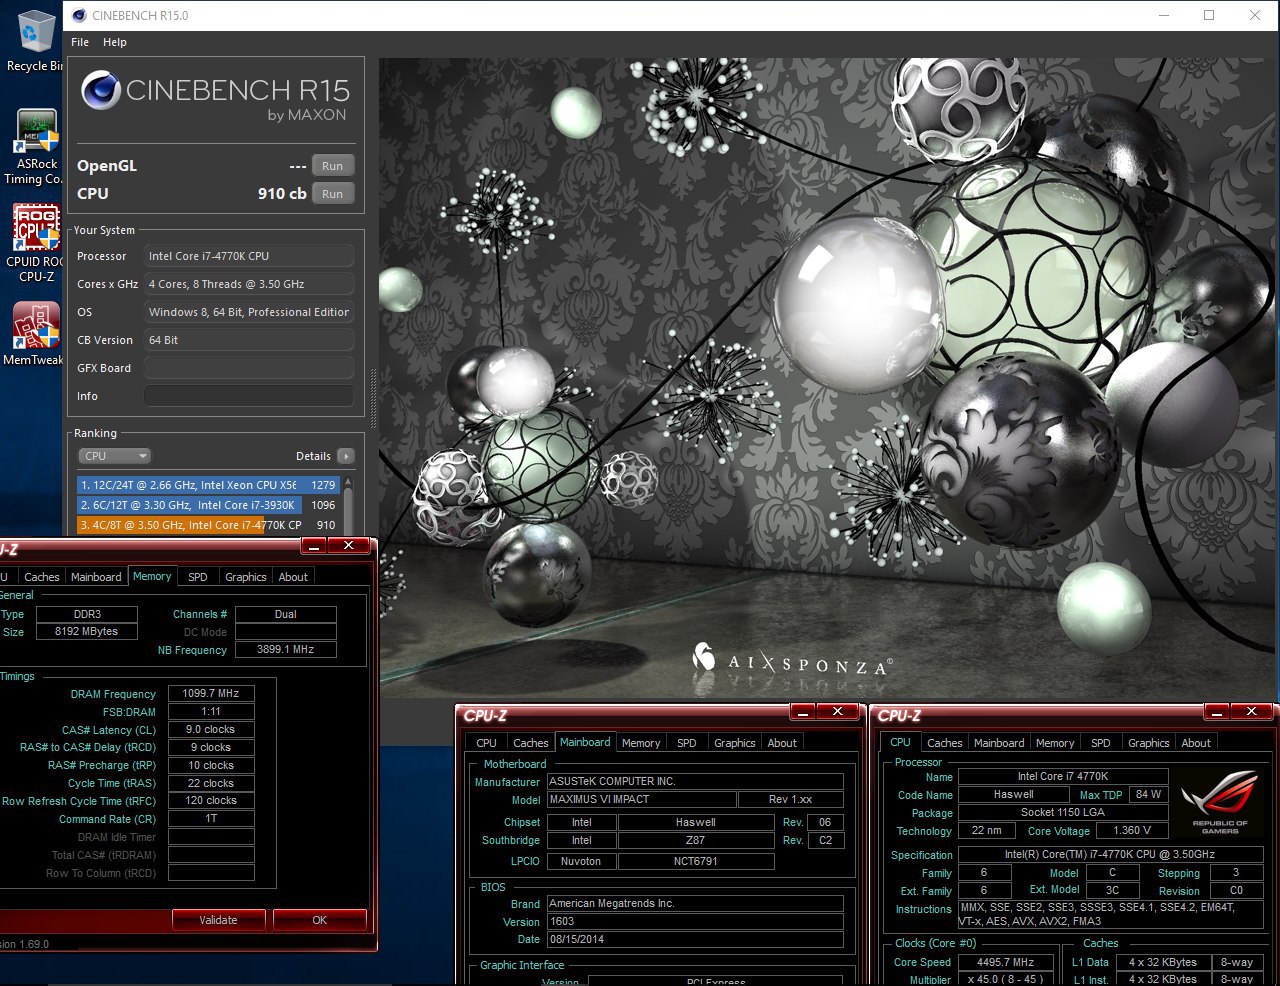
Task: Open the Recycle Bin desktop icon
Action: (34, 42)
